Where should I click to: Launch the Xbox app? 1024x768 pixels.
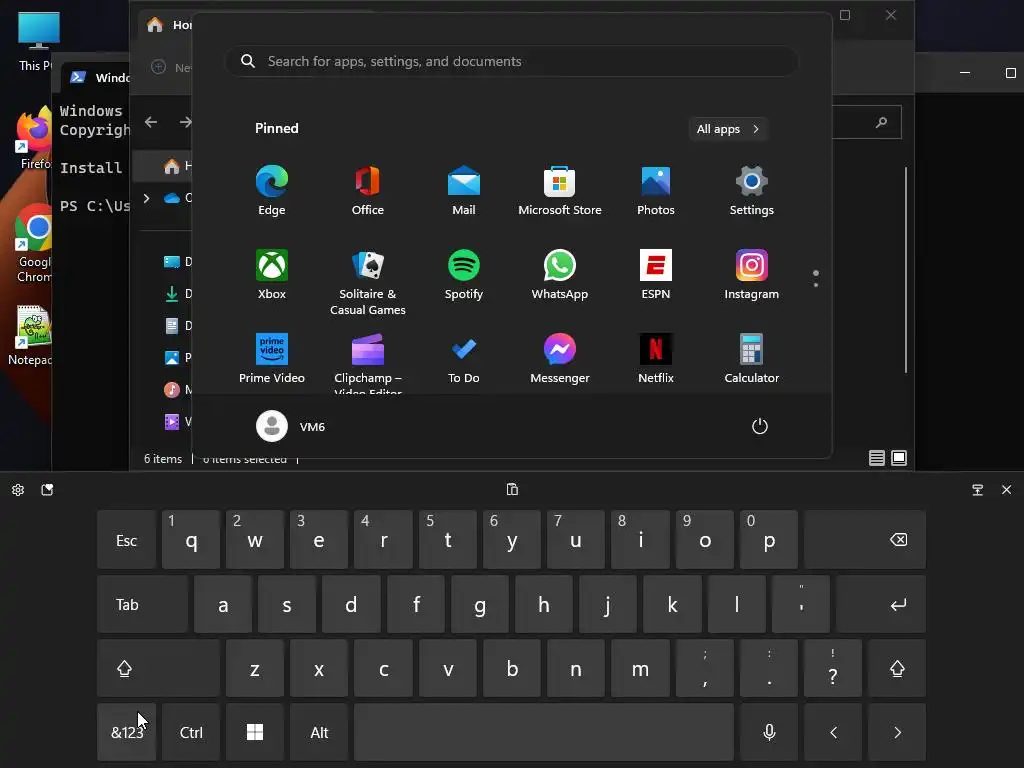[x=271, y=274]
